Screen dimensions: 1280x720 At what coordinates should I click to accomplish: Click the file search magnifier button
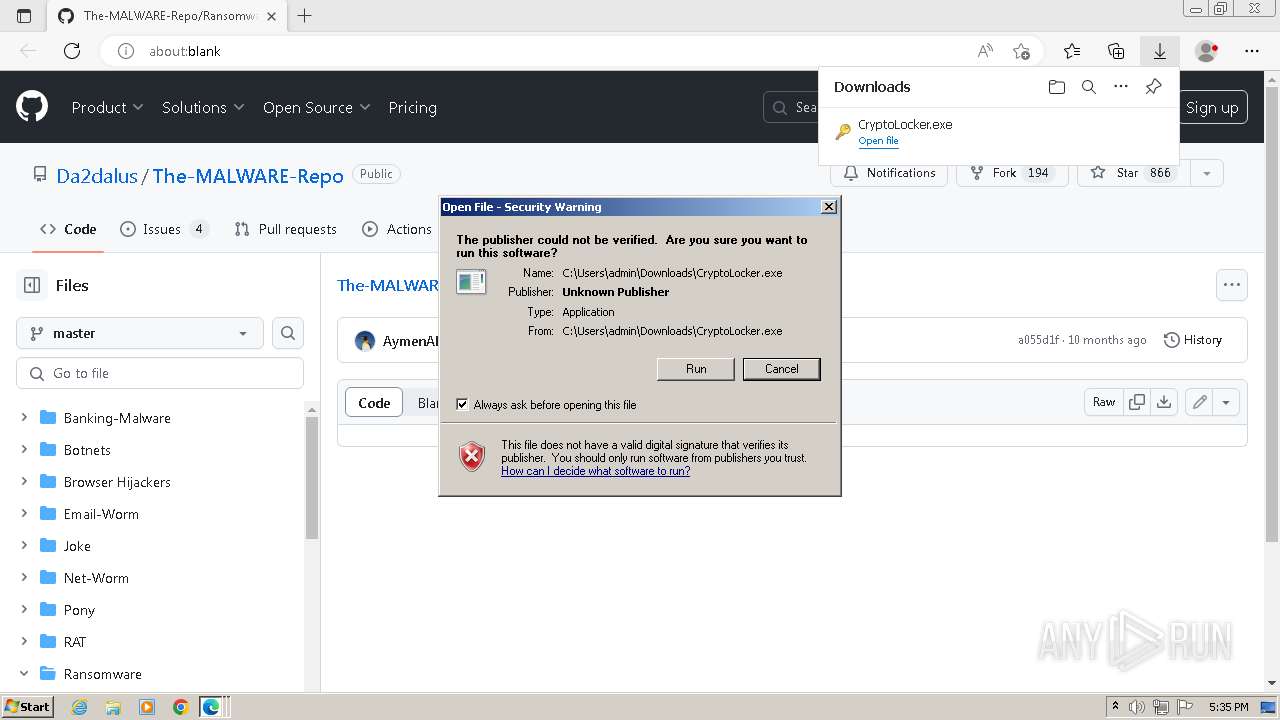288,333
